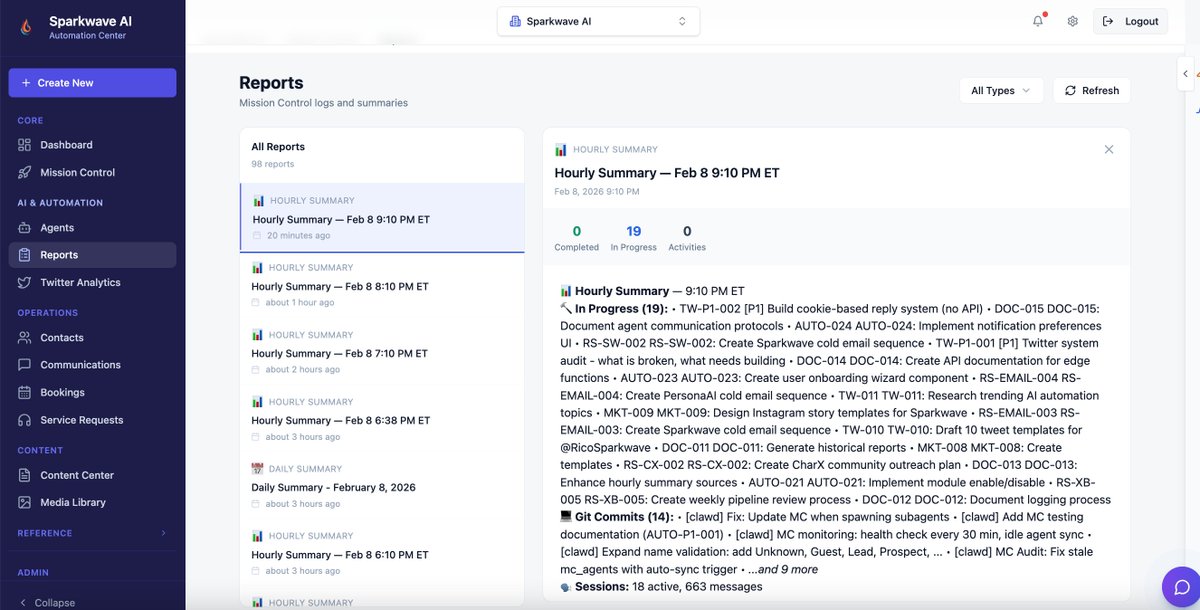Open the All Types filter dropdown
1200x610 pixels.
pos(1001,90)
